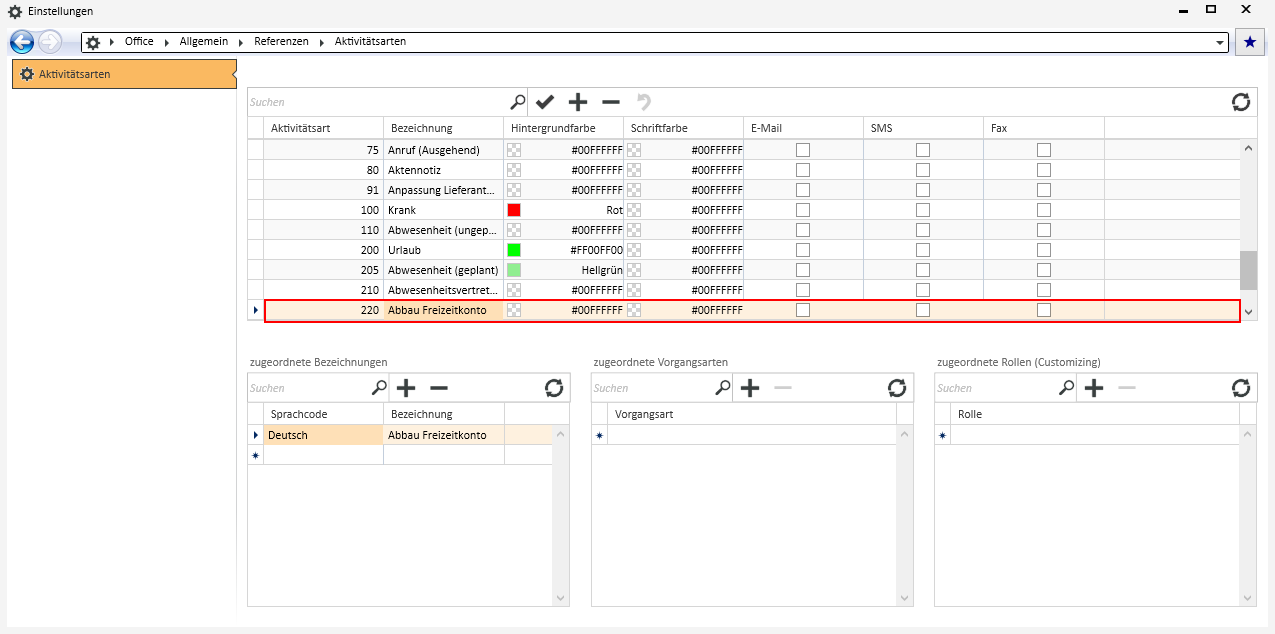This screenshot has height=634, width=1275.
Task: Save changes with the checkmark icon
Action: pyautogui.click(x=545, y=102)
